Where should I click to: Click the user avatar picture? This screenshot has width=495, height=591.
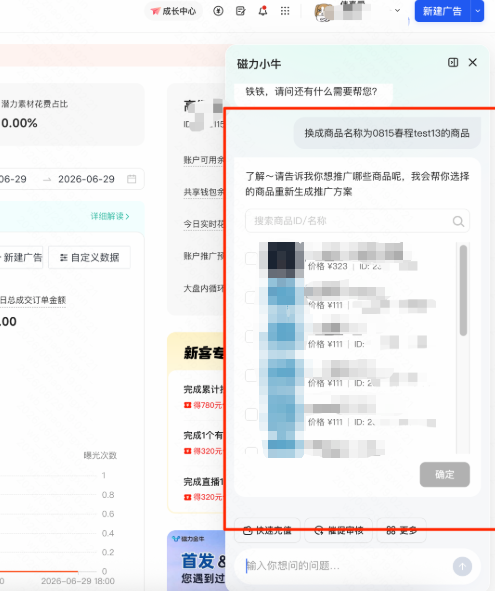323,12
